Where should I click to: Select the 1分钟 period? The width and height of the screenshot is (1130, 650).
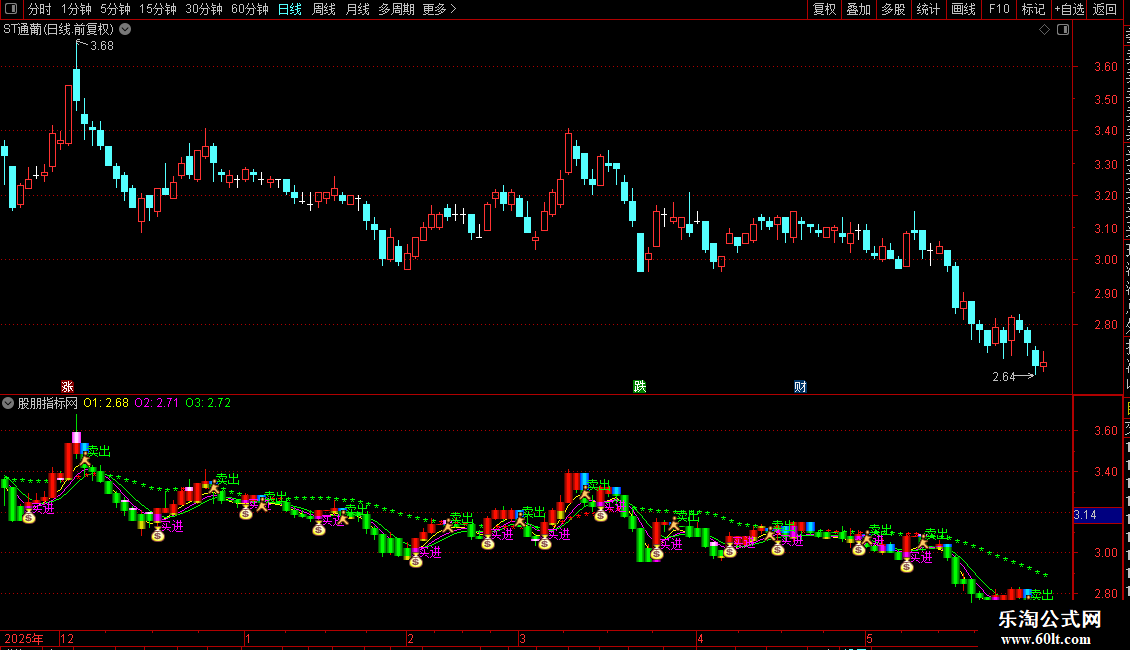(76, 9)
